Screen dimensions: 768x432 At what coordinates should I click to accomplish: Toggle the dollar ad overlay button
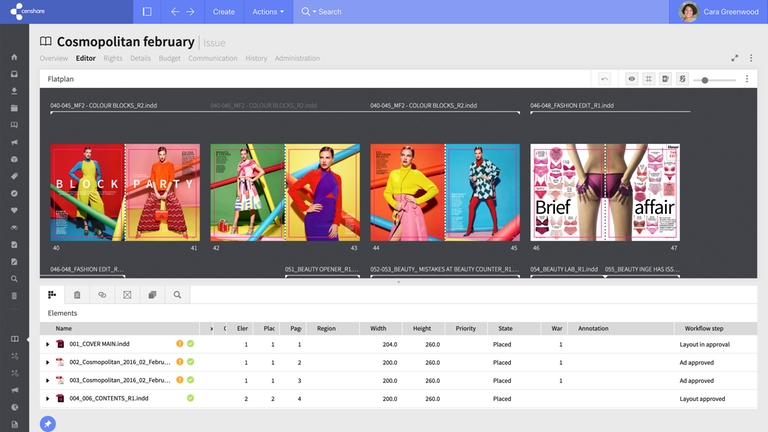(682, 79)
